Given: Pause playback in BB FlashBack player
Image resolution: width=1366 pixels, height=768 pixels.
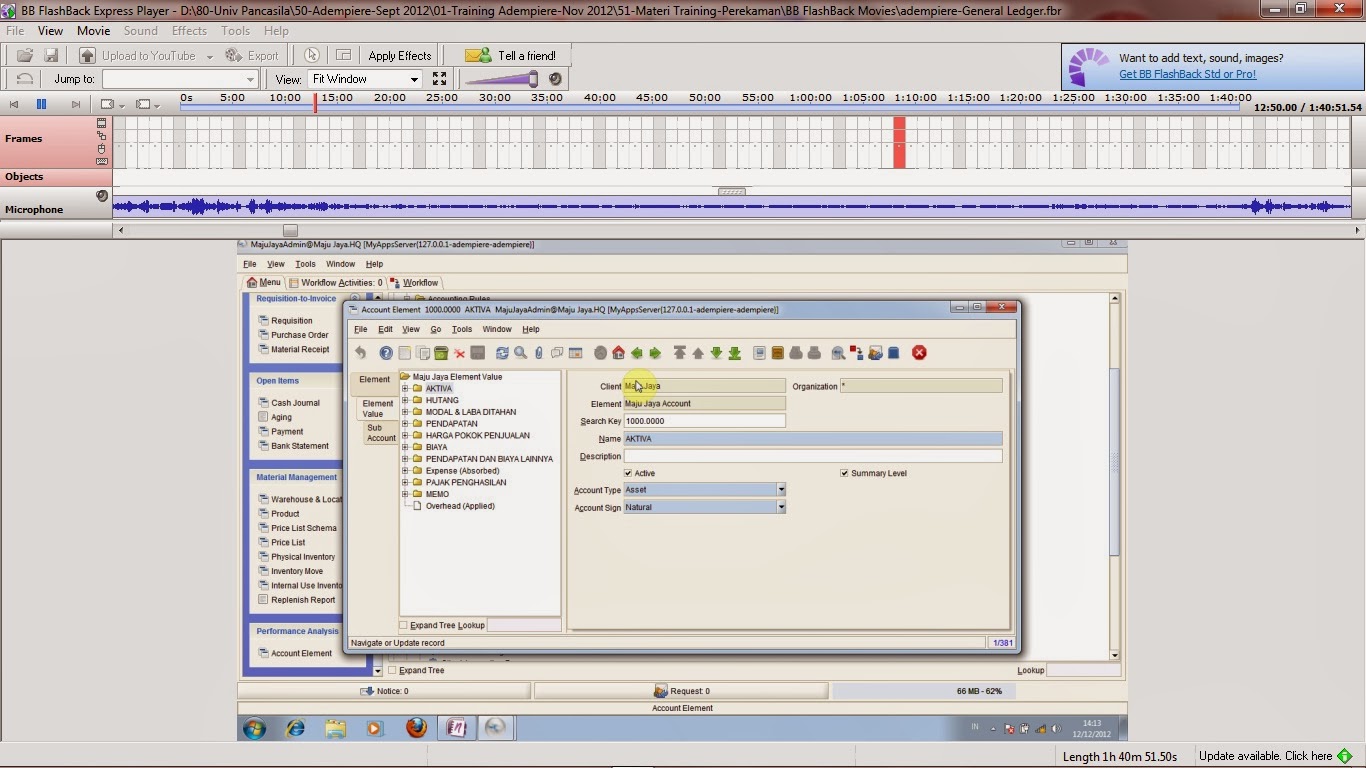Looking at the screenshot, I should coord(41,104).
